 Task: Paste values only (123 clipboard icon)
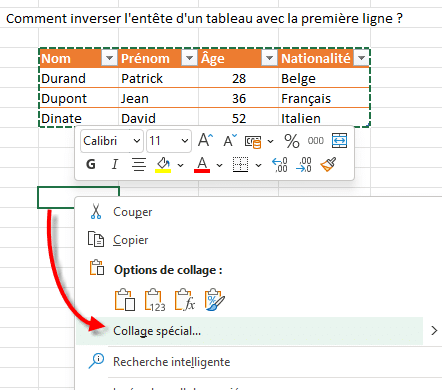click(x=155, y=300)
